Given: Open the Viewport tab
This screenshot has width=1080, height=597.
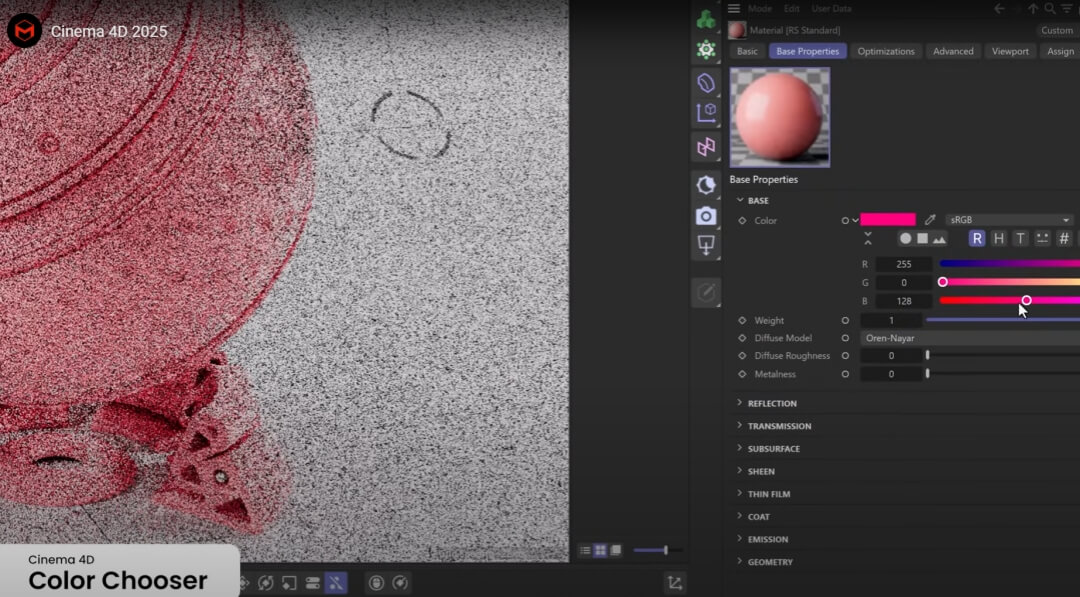Looking at the screenshot, I should 1010,51.
